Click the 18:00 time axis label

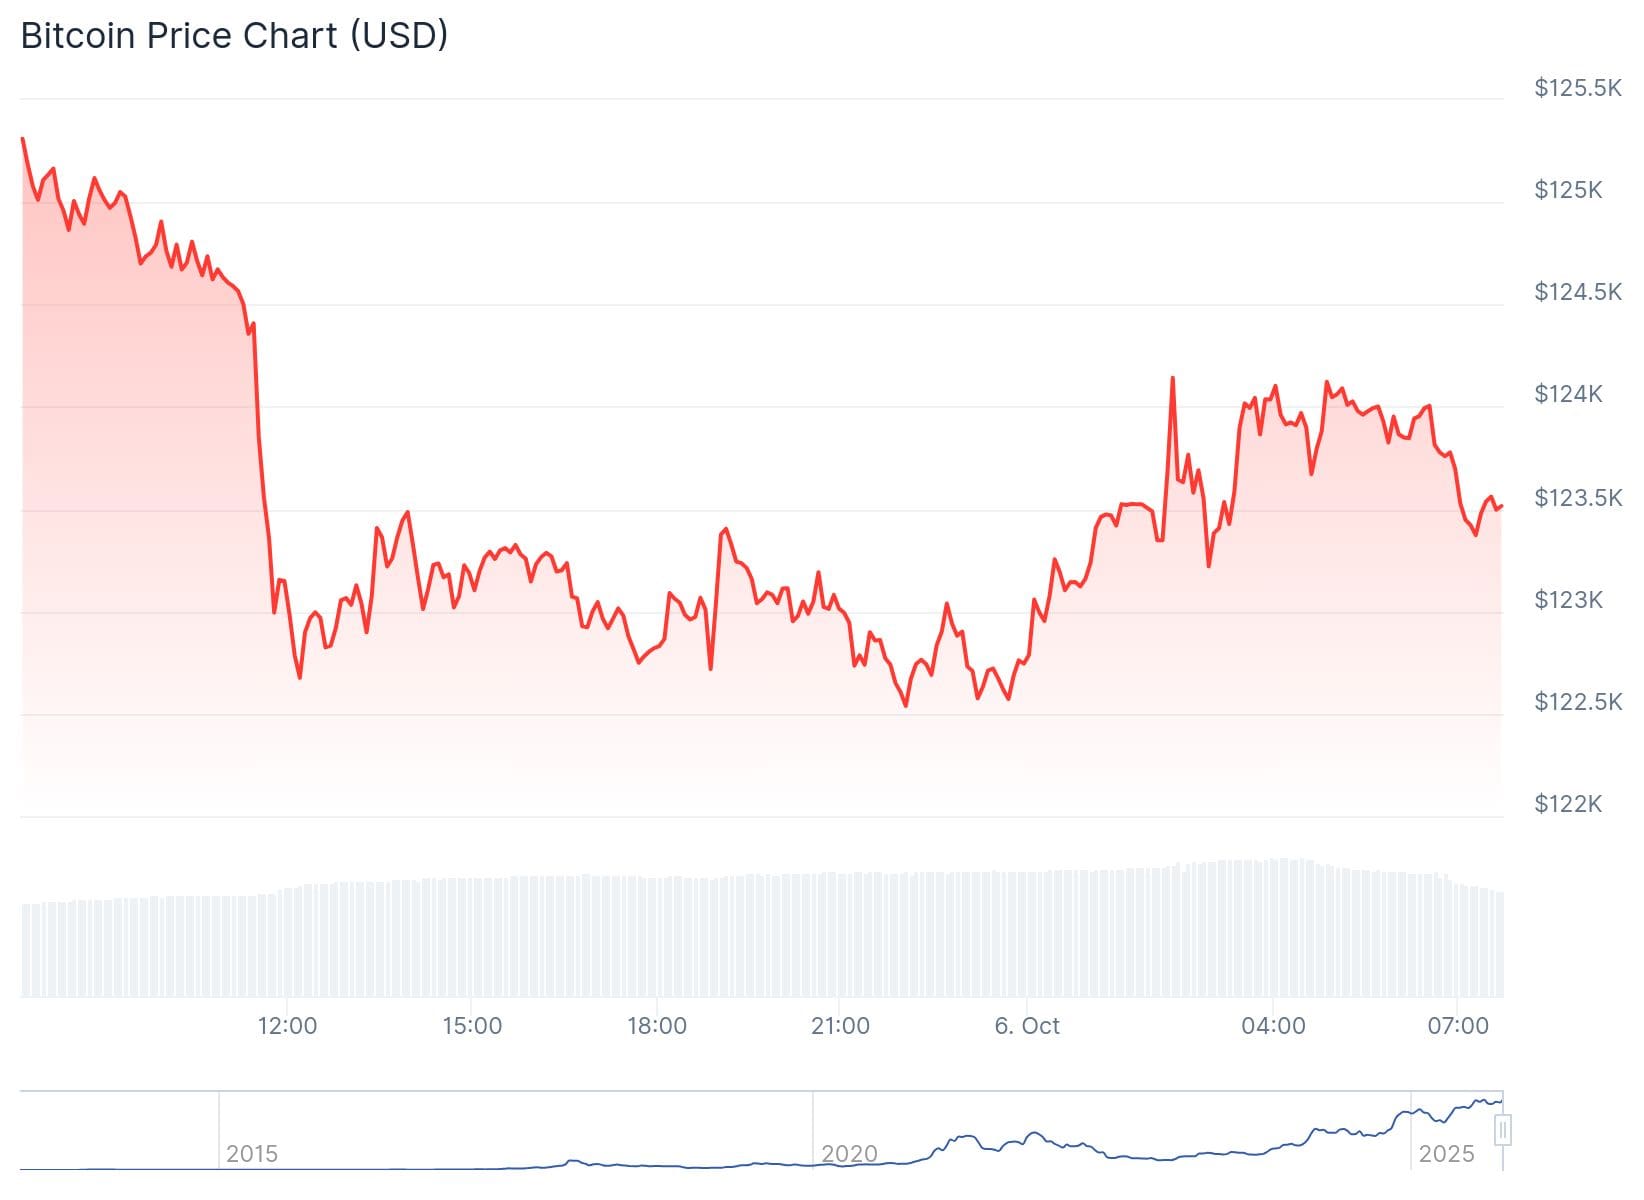click(657, 1026)
